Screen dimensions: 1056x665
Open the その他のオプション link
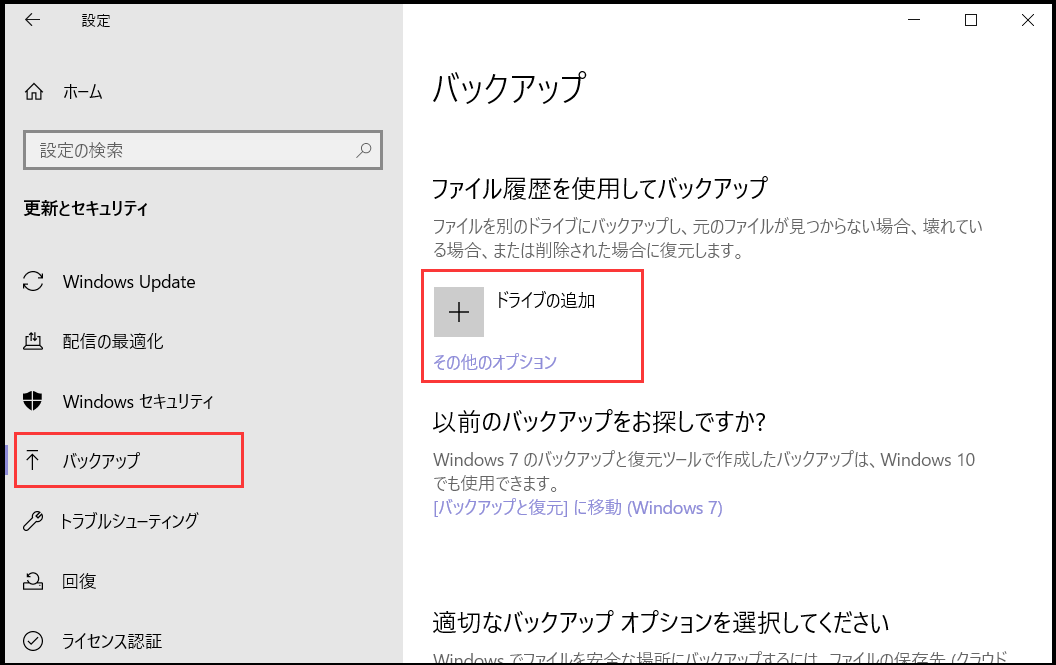[495, 362]
